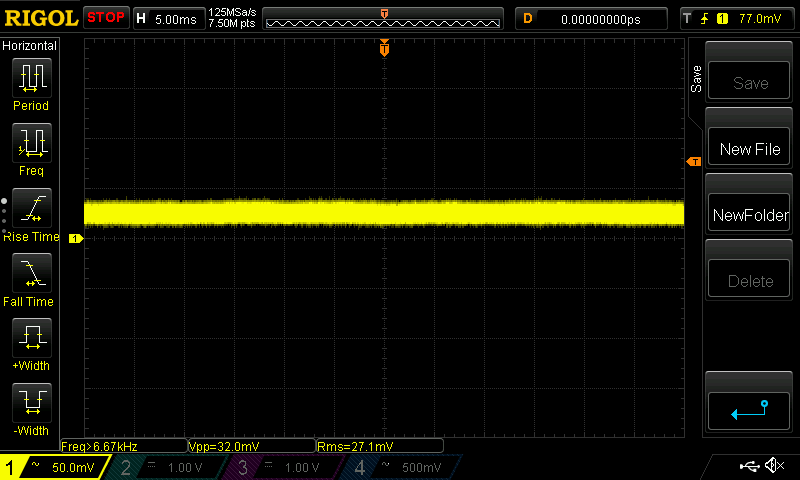Select the Freq measurement icon
Image resolution: width=800 pixels, height=480 pixels.
click(32, 143)
